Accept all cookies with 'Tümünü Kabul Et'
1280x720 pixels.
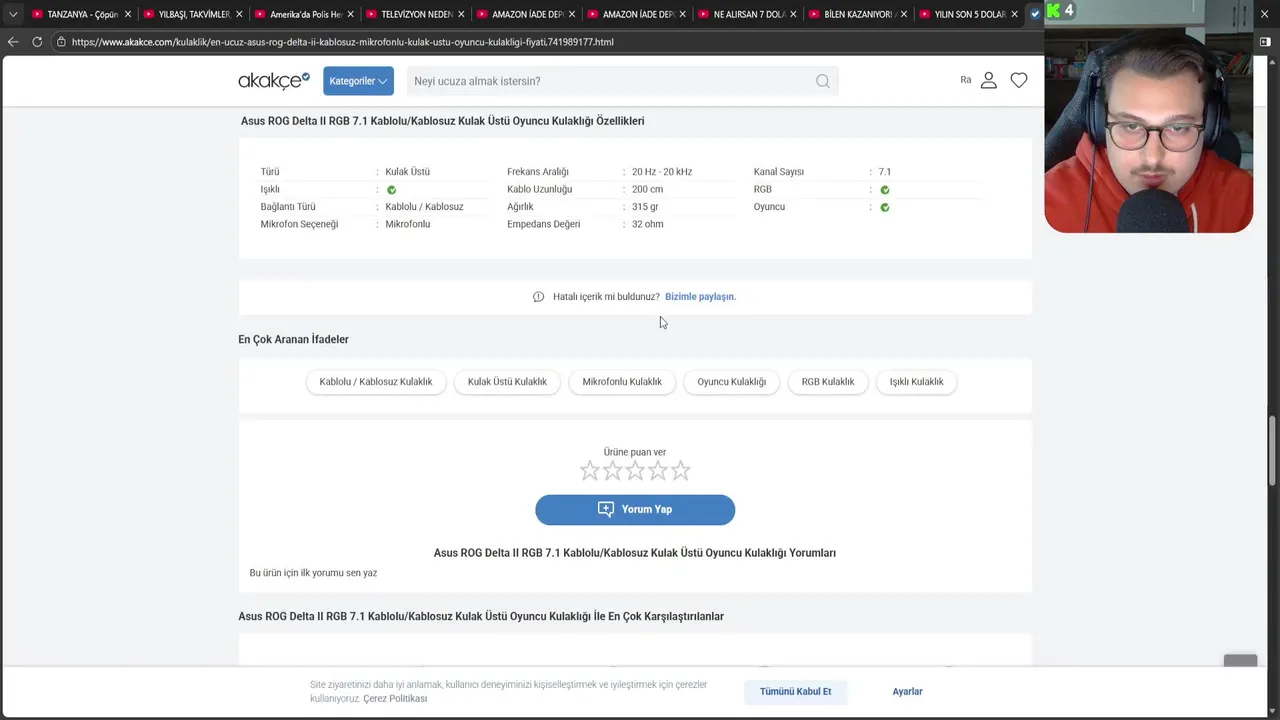click(x=795, y=692)
